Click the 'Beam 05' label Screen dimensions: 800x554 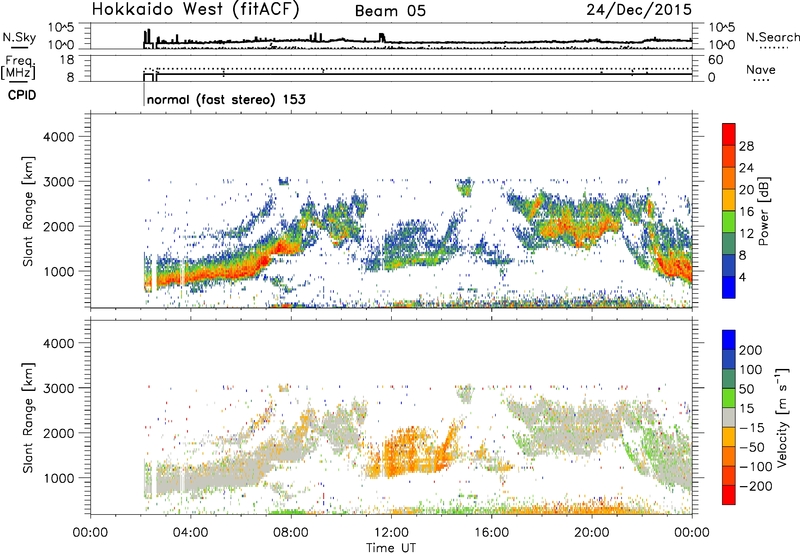pos(390,11)
